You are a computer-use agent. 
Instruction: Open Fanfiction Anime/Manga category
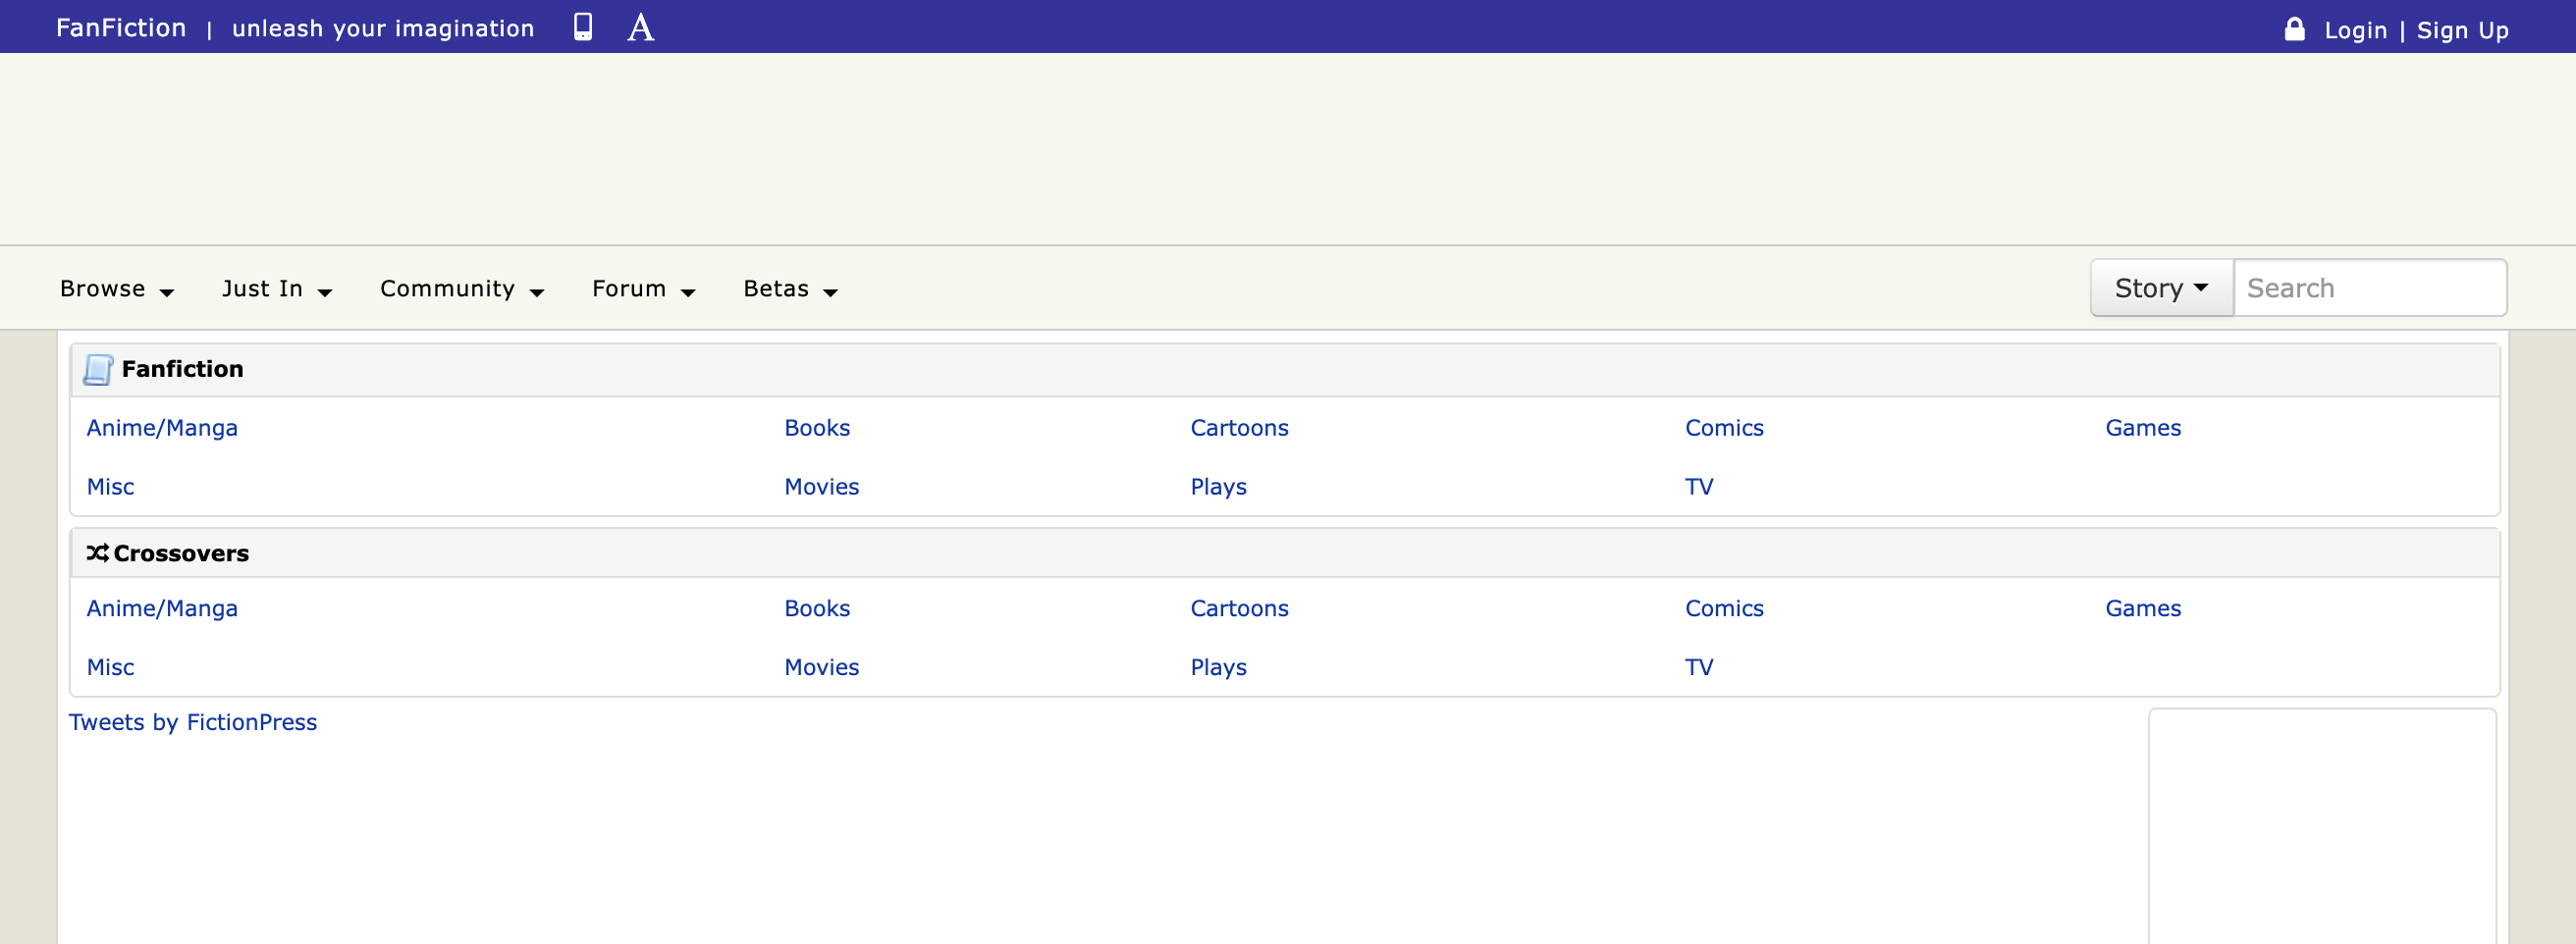click(x=162, y=428)
